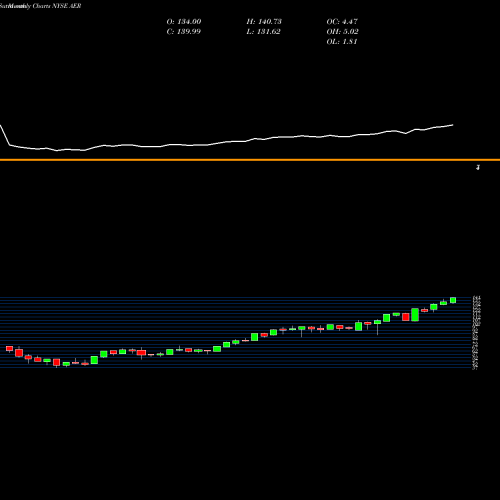The height and width of the screenshot is (500, 500).
Task: Select the 'OC: 4.47' reading
Action: [x=342, y=22]
